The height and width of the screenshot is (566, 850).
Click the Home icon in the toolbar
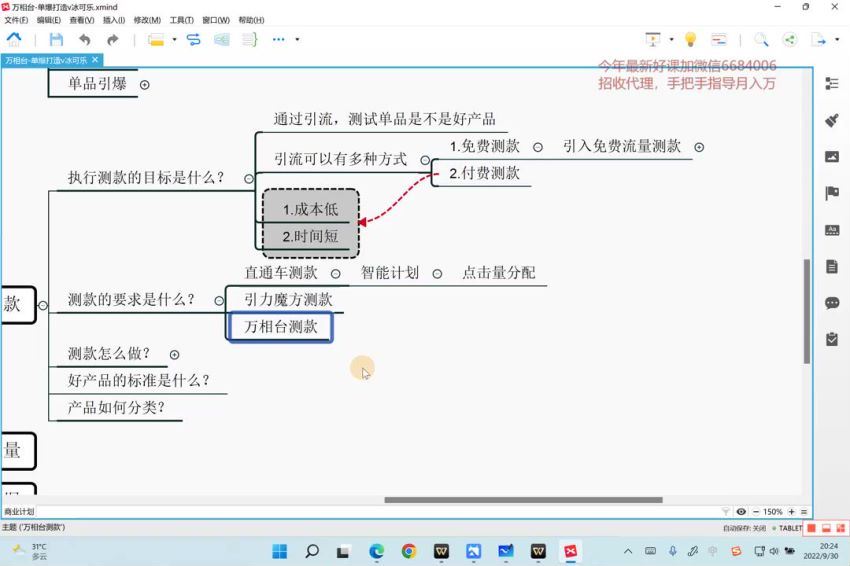(14, 39)
